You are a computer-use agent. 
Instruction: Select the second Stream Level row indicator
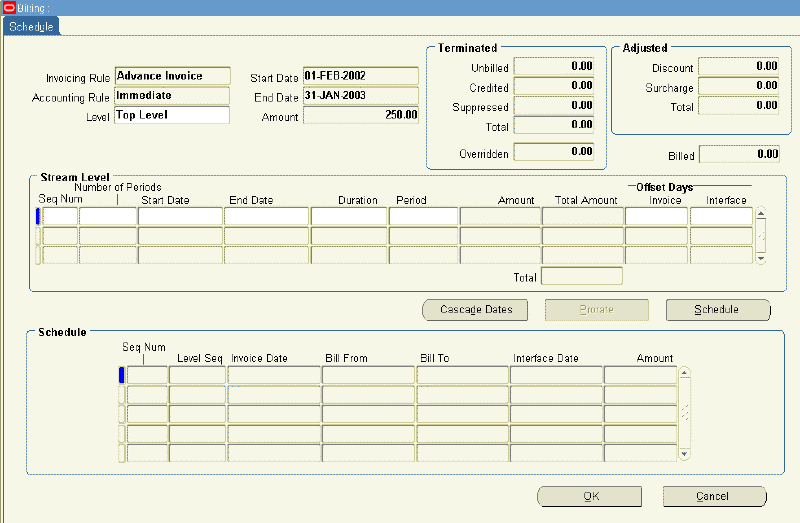pos(38,236)
